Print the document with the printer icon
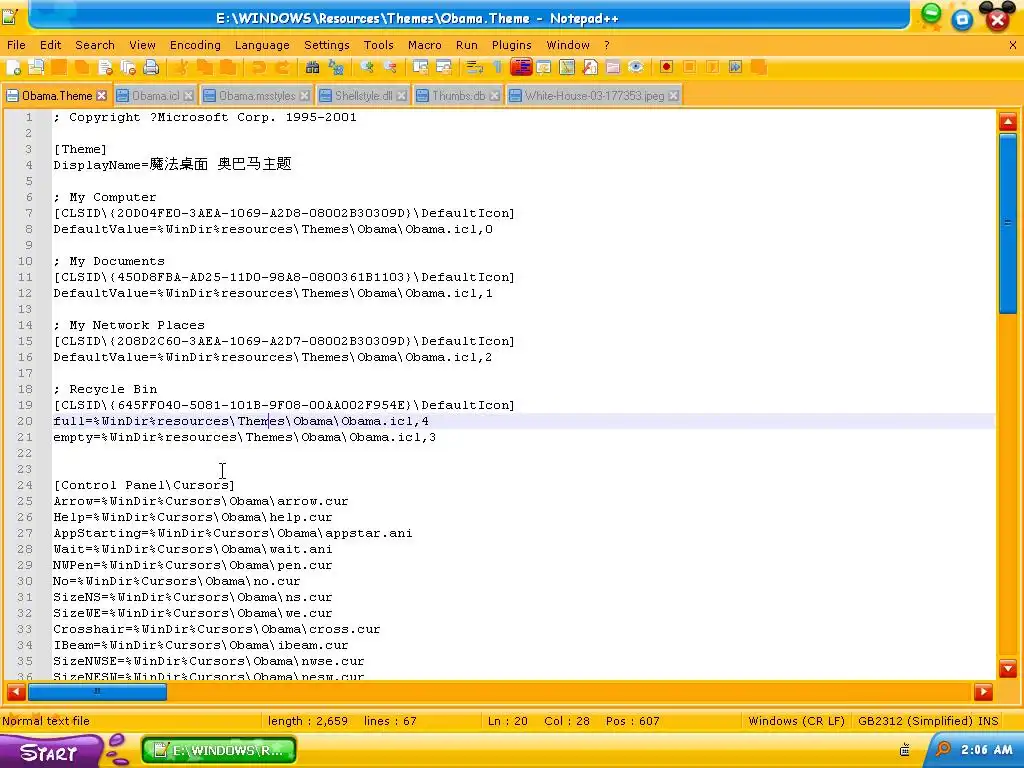The width and height of the screenshot is (1024, 768). point(151,67)
